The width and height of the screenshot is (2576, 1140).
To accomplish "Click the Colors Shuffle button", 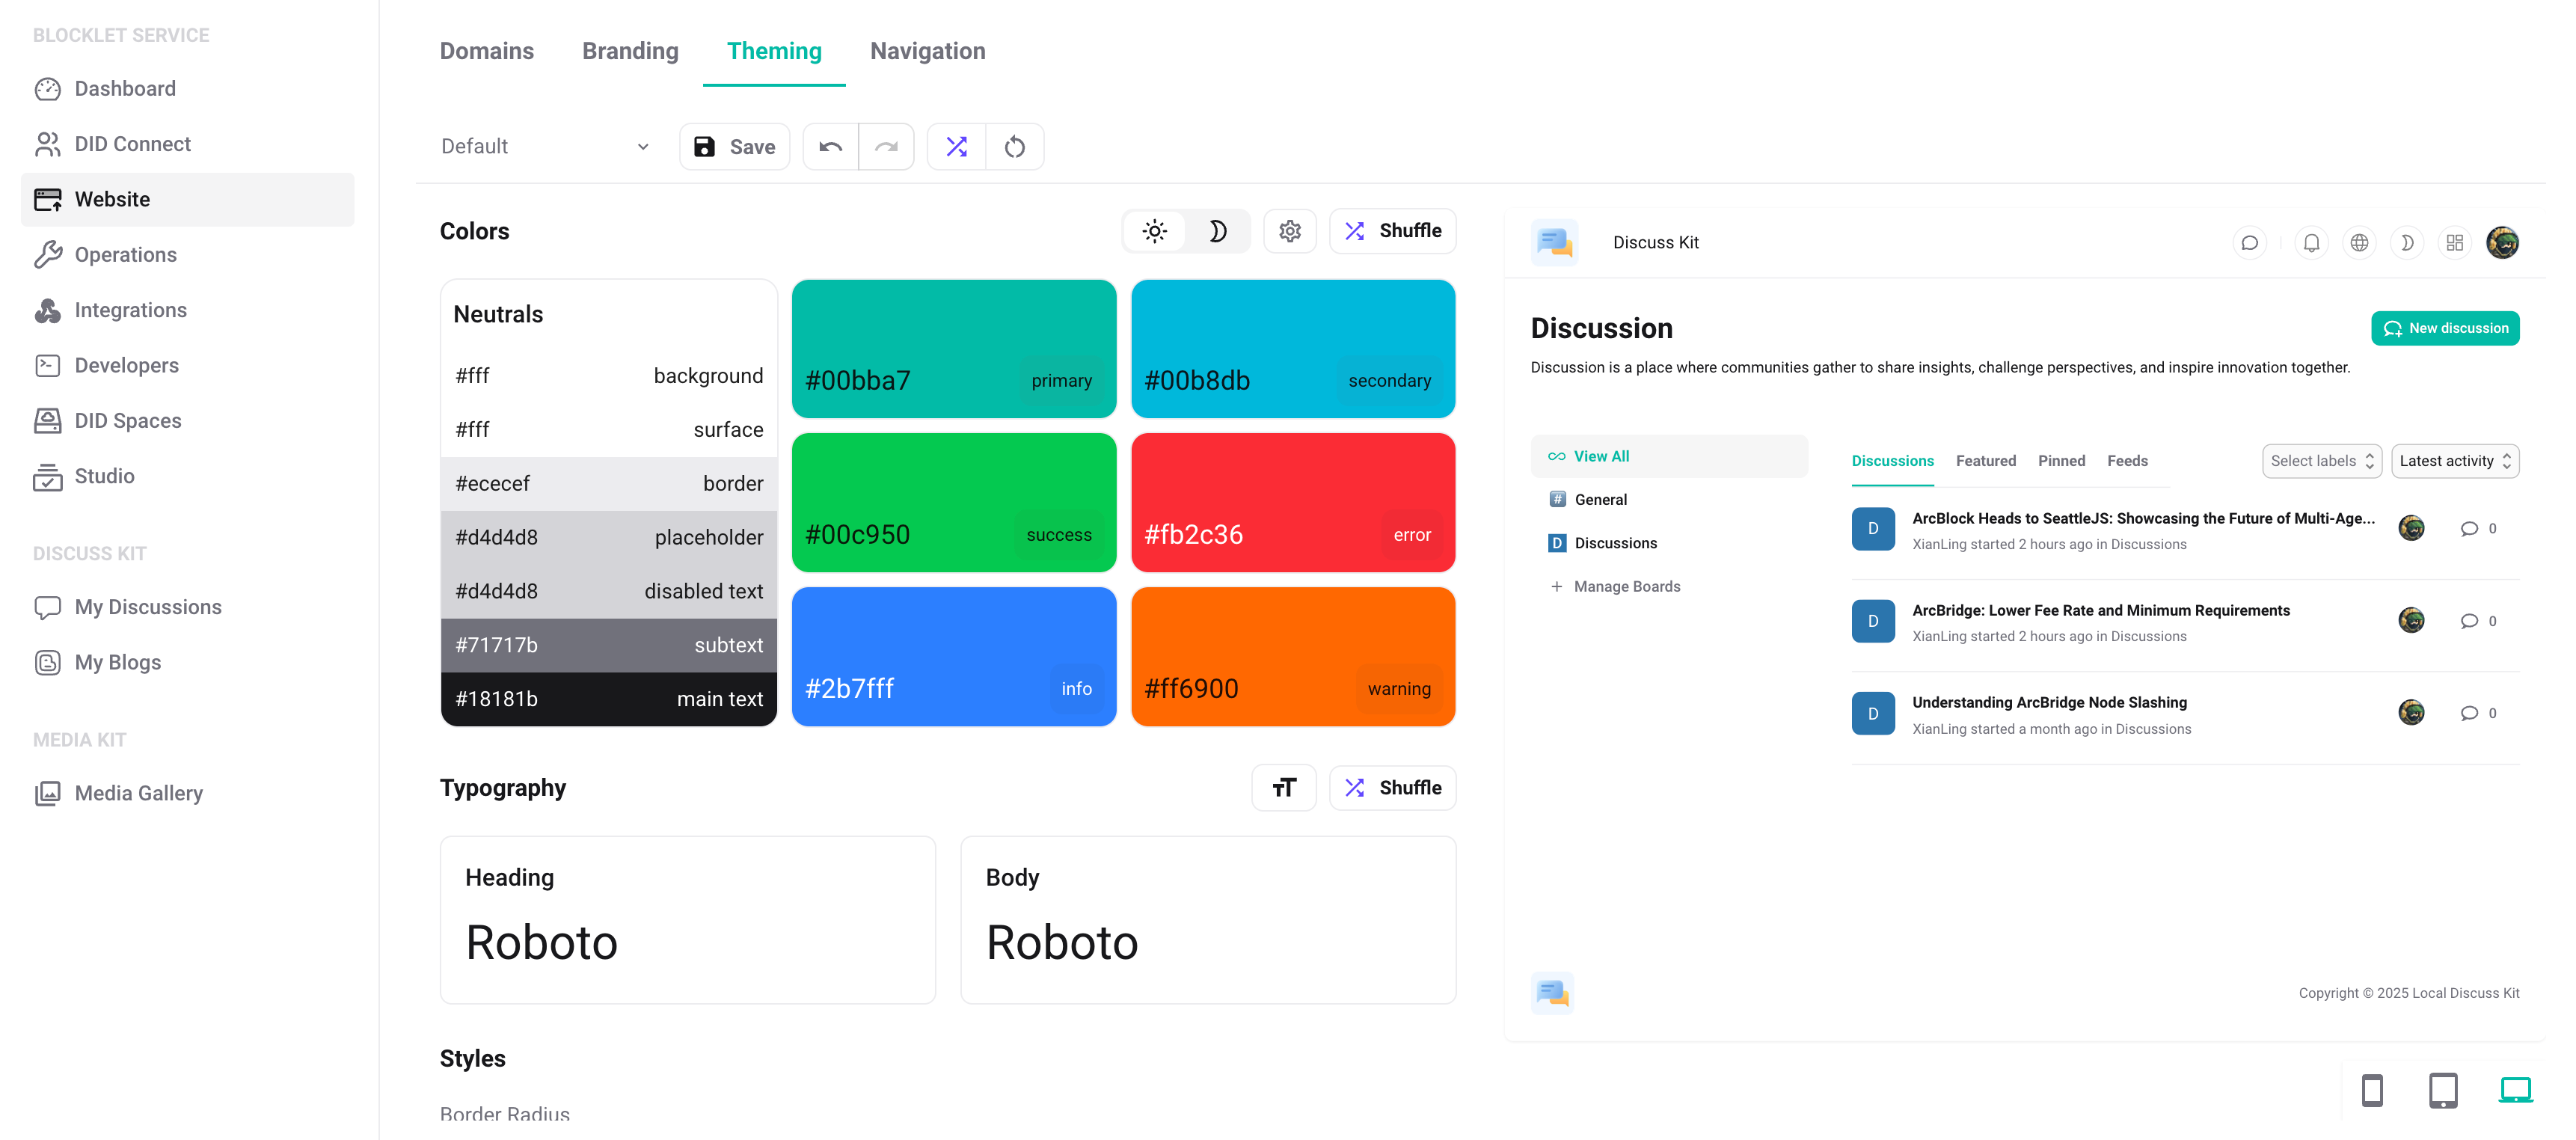I will [x=1392, y=231].
